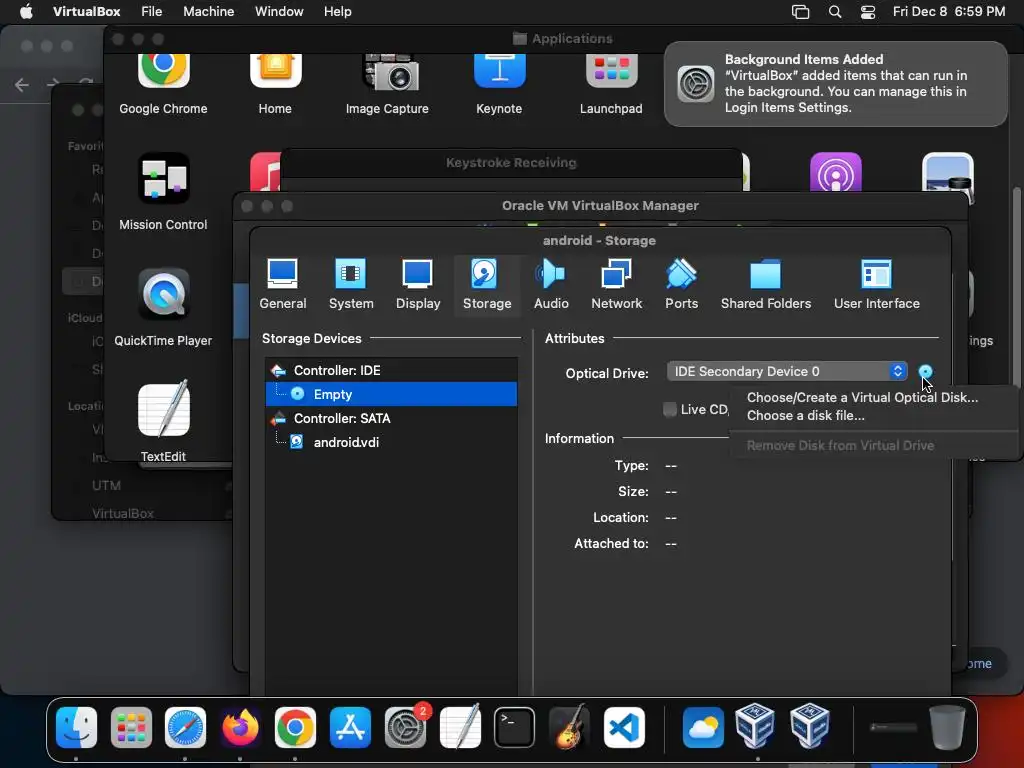
Task: Select Podcasts app in Applications window
Action: point(835,173)
